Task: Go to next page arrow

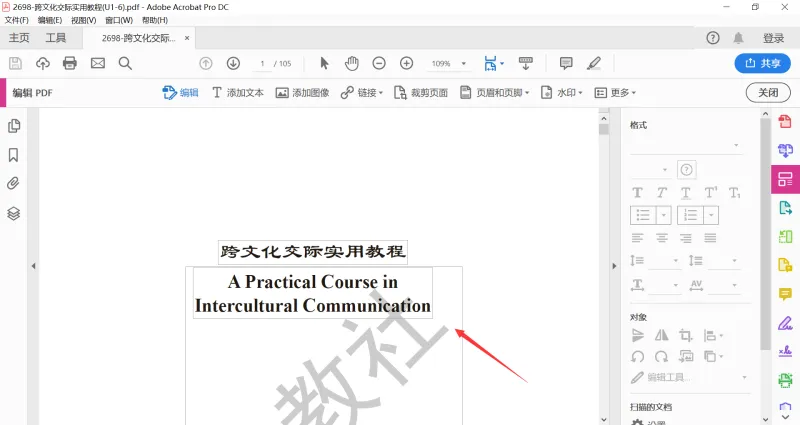Action: pos(233,63)
